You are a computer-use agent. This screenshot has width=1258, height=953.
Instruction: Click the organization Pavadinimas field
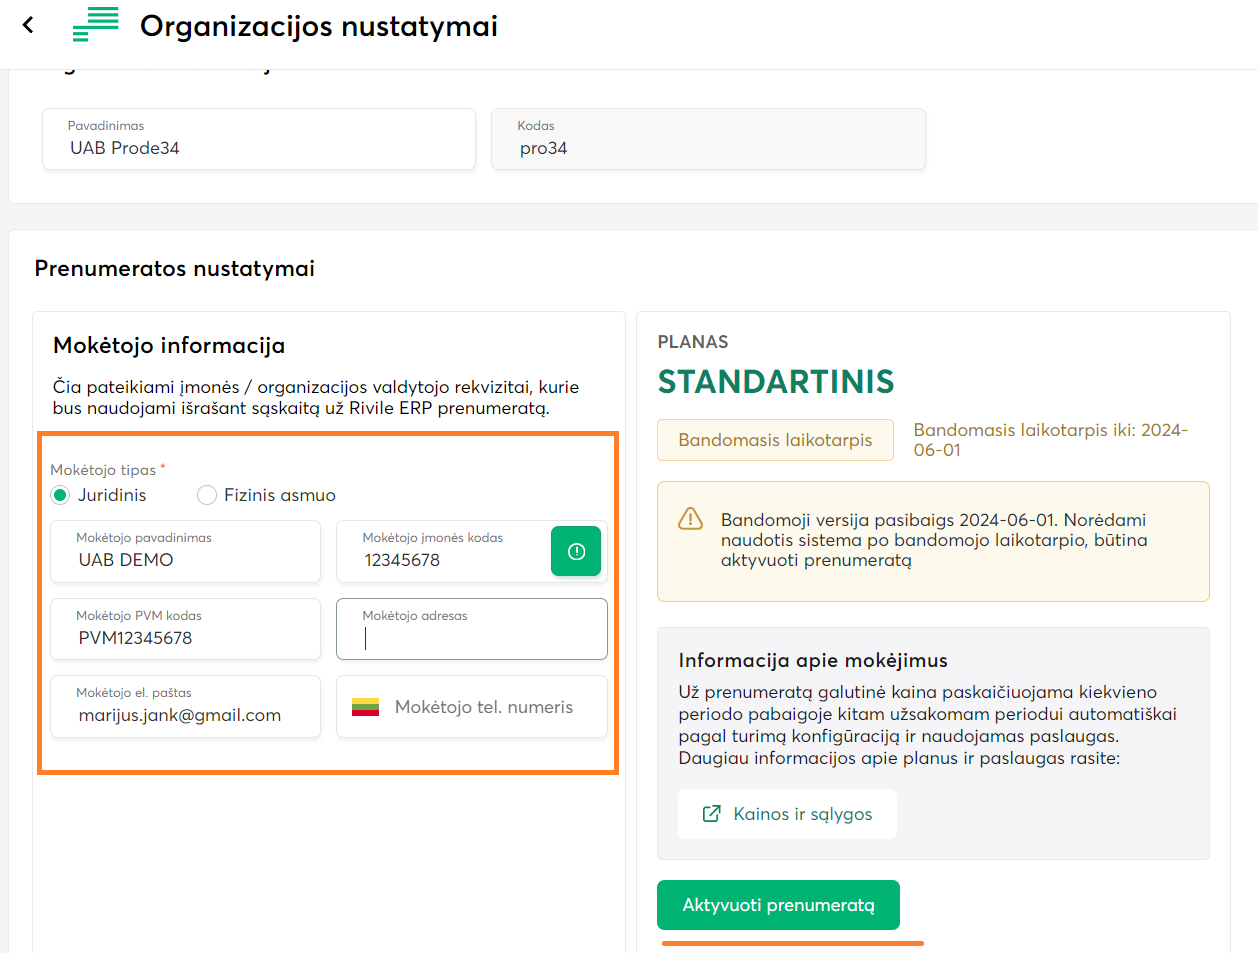pos(258,148)
